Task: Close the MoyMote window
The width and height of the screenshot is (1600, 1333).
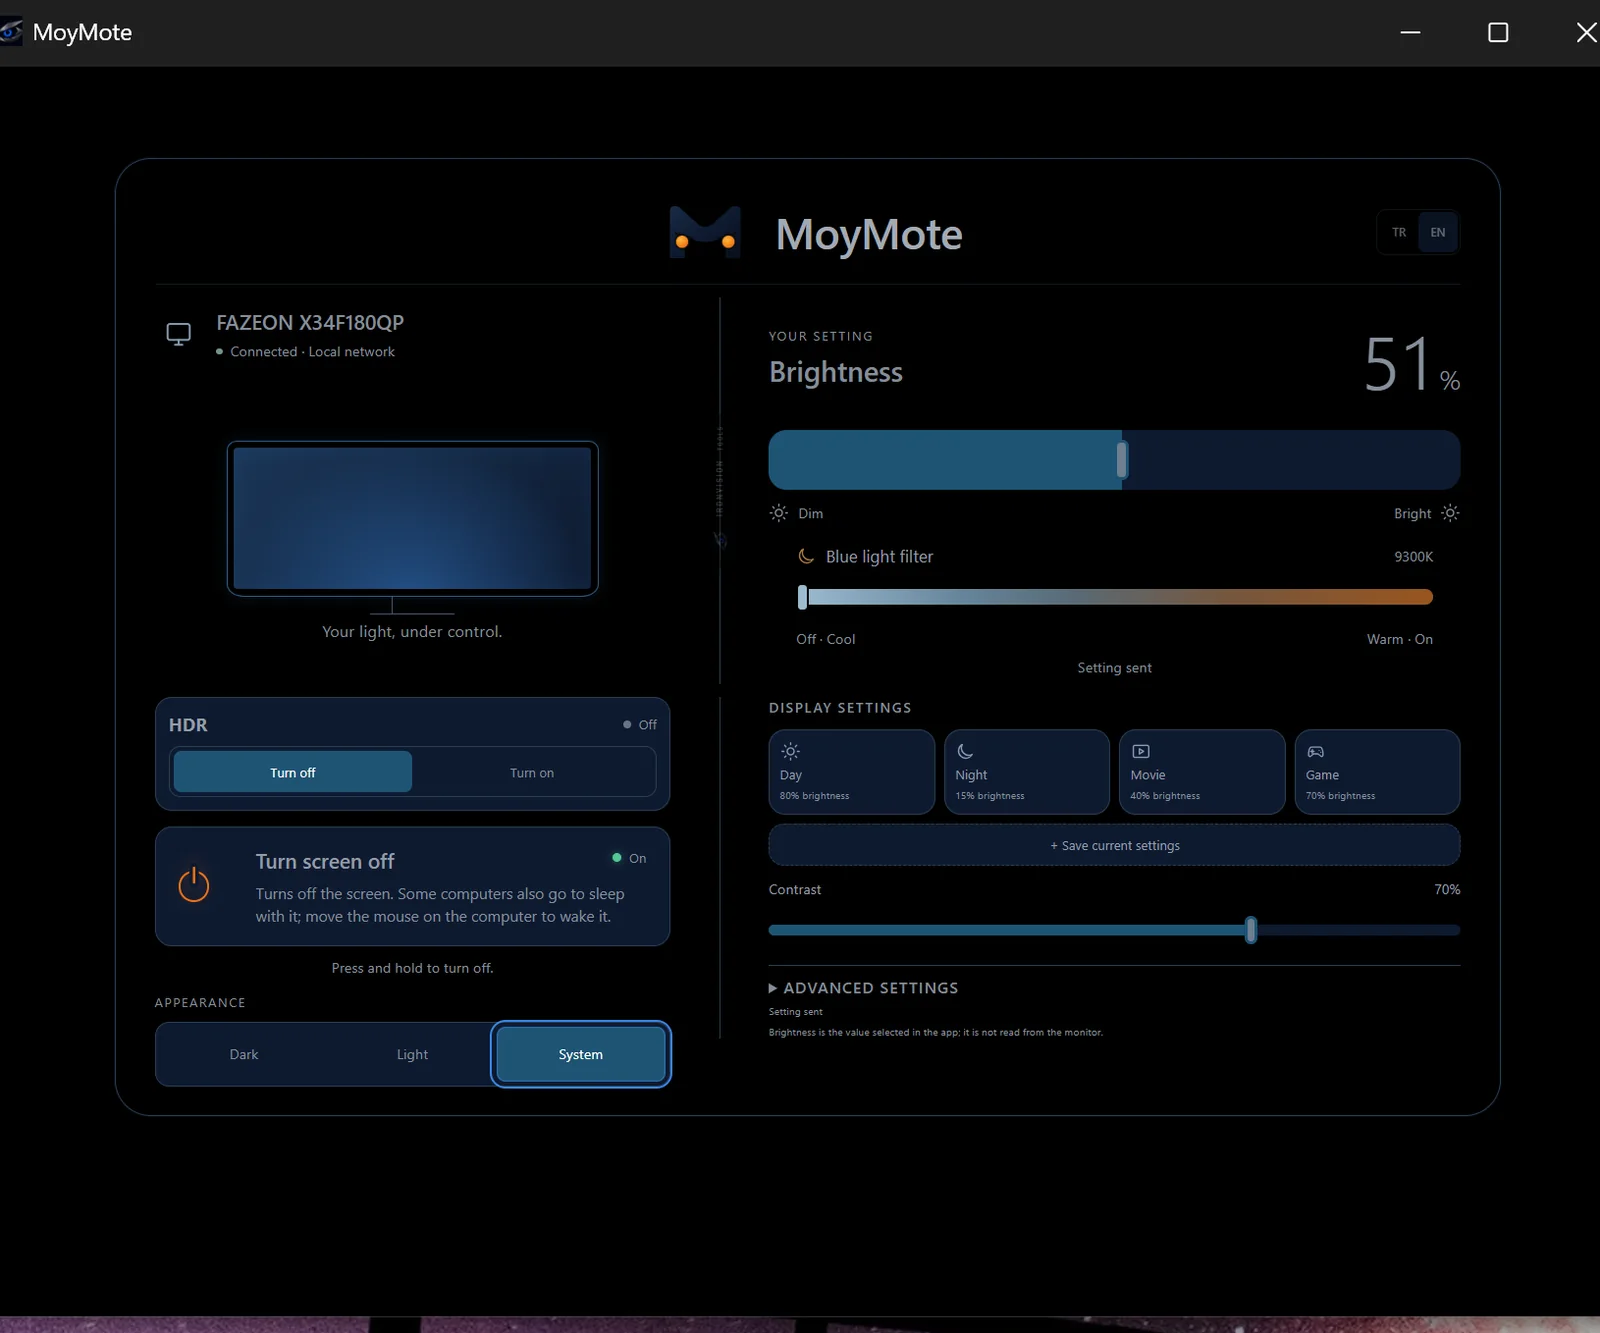Action: (1585, 32)
